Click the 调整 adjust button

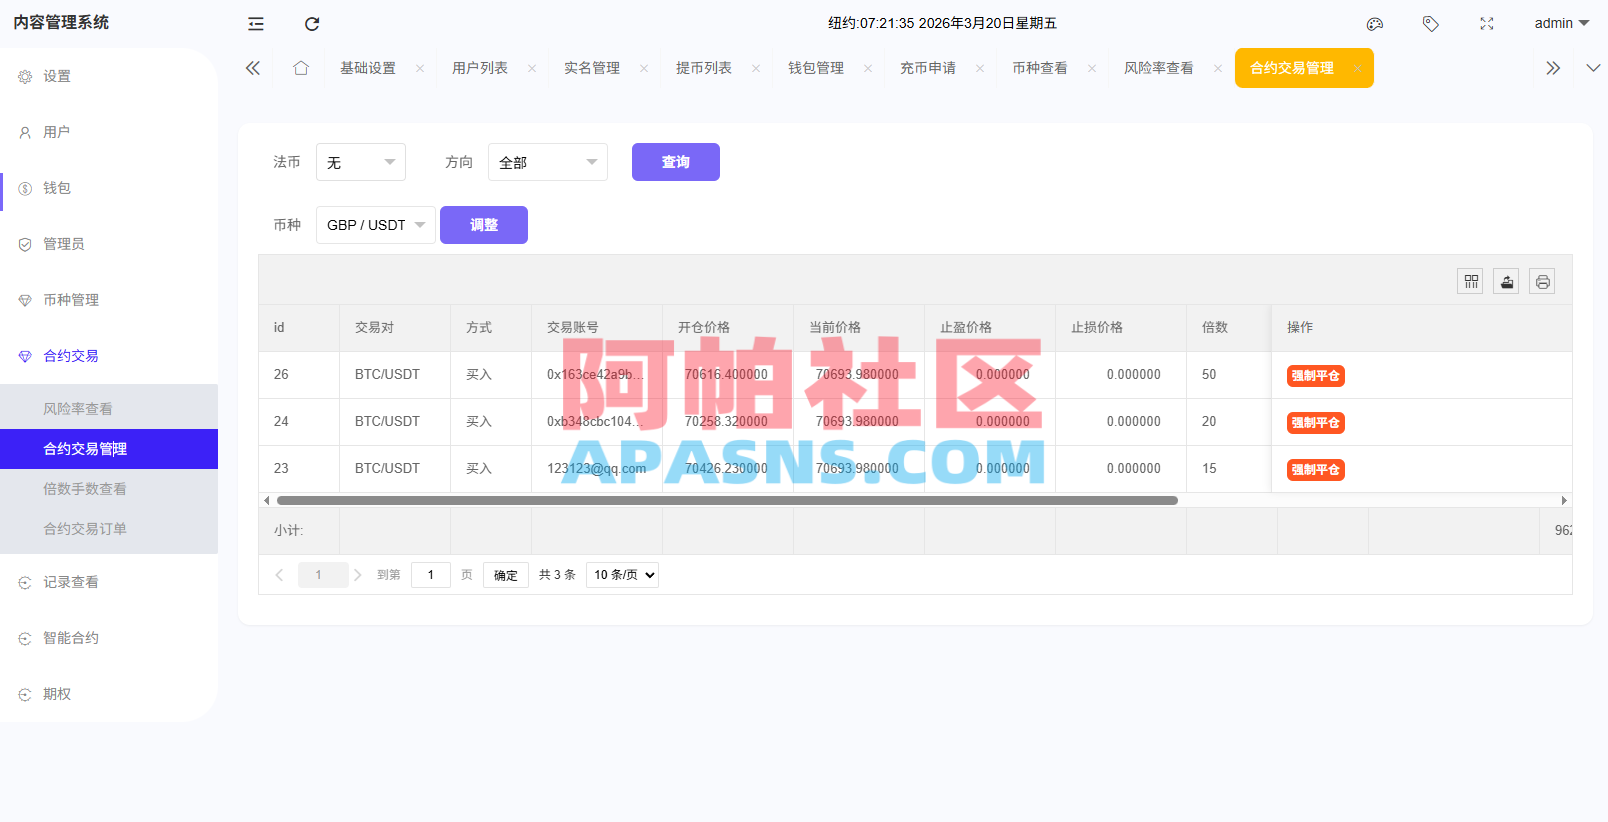(484, 225)
